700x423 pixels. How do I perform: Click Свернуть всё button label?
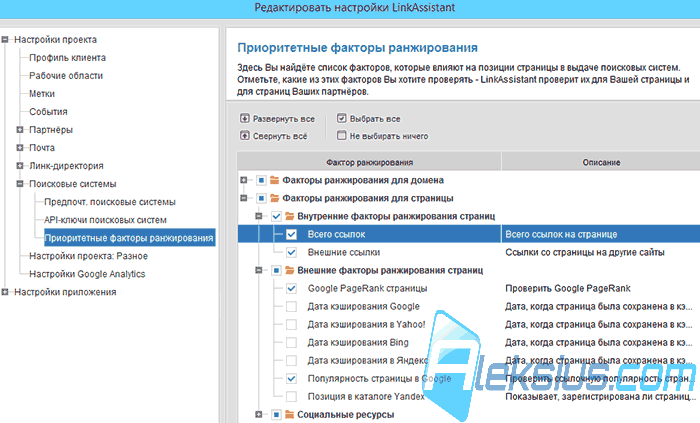(x=280, y=136)
